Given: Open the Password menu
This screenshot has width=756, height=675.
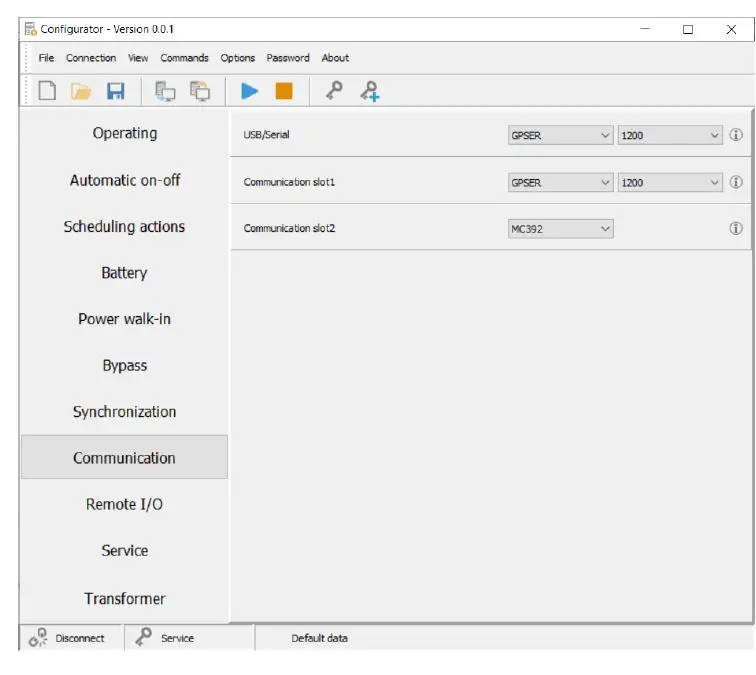Looking at the screenshot, I should 288,58.
